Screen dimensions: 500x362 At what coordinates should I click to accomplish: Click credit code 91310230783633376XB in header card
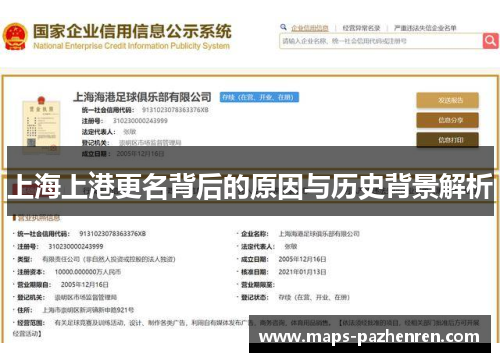pyautogui.click(x=175, y=110)
